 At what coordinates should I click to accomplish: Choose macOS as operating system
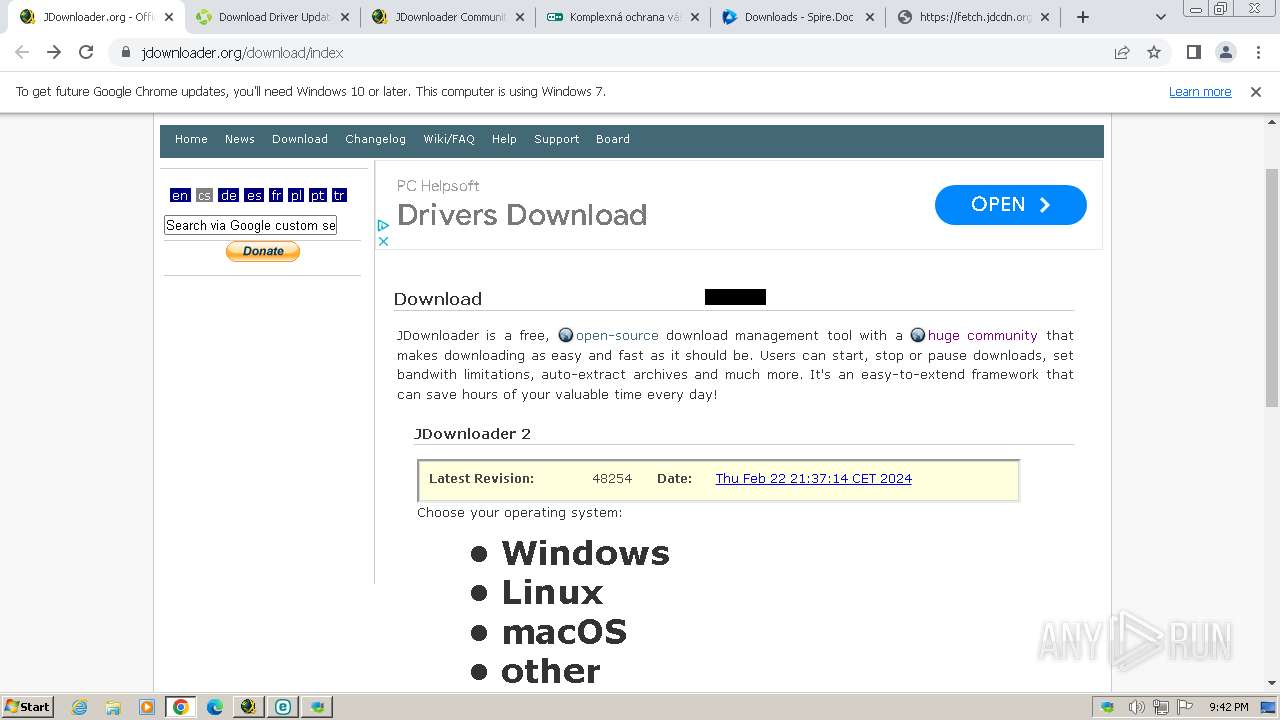pos(564,632)
